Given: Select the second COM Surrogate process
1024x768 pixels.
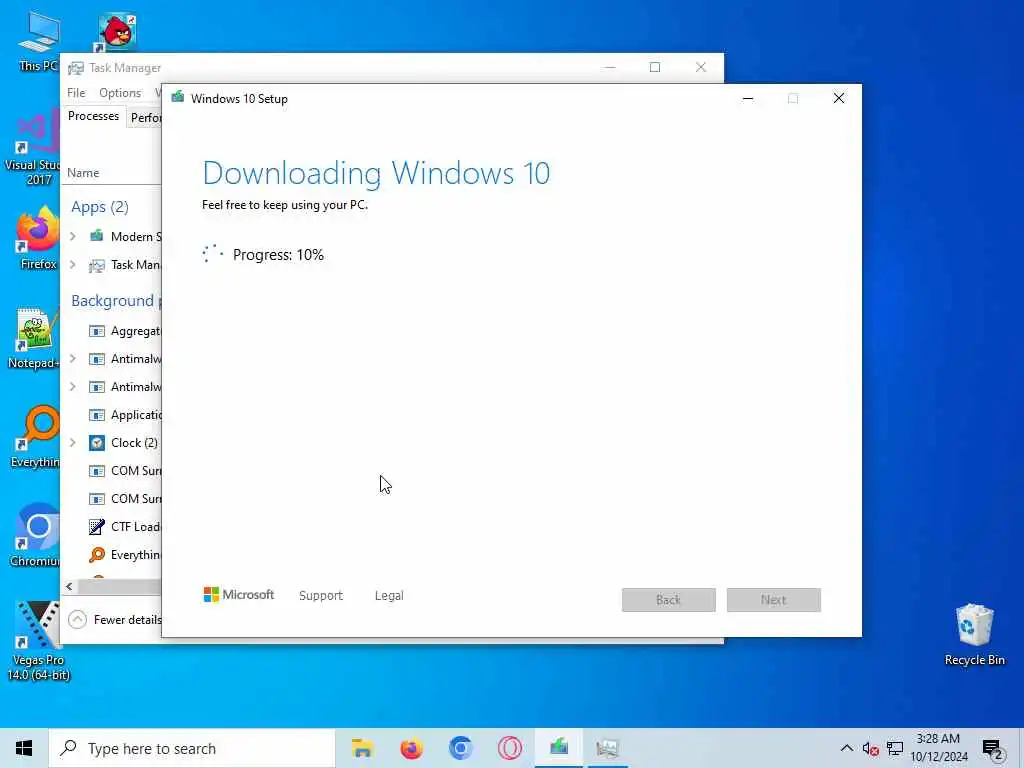Looking at the screenshot, I should [112, 499].
